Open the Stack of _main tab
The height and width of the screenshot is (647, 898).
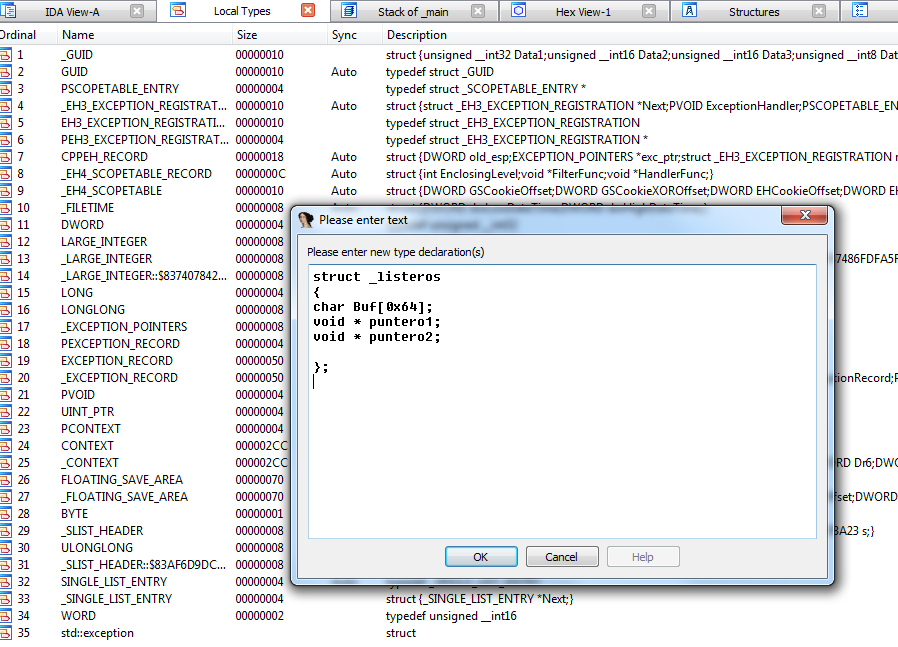pyautogui.click(x=412, y=12)
